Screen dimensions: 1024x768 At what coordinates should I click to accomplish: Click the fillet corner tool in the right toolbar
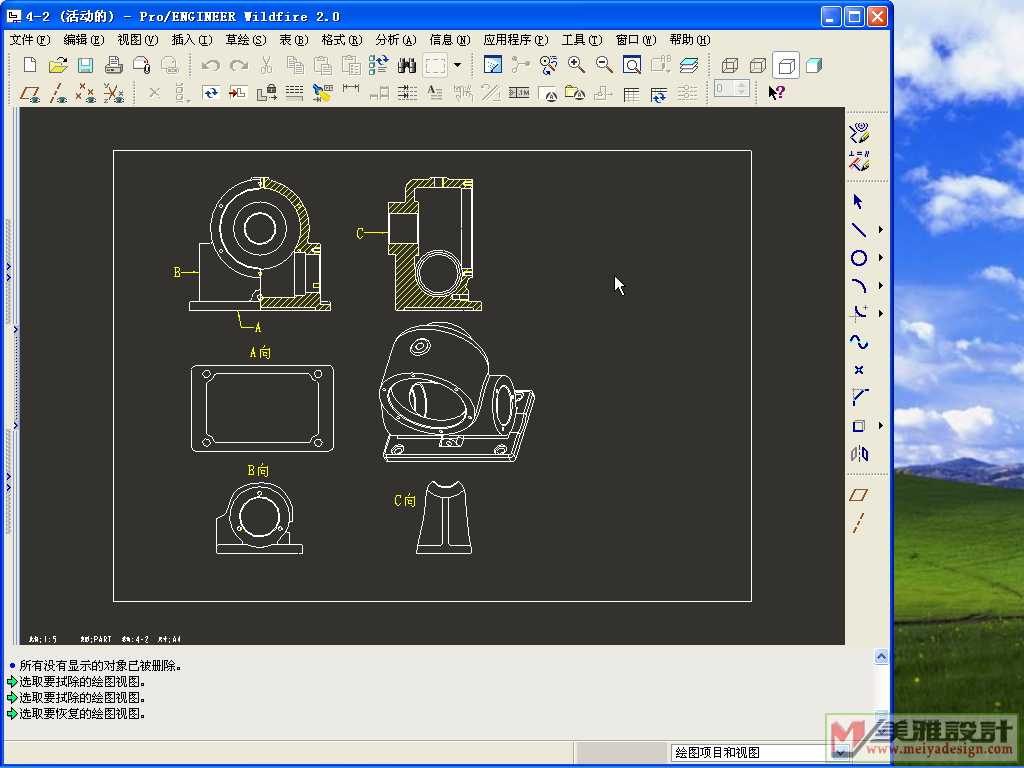coord(859,313)
